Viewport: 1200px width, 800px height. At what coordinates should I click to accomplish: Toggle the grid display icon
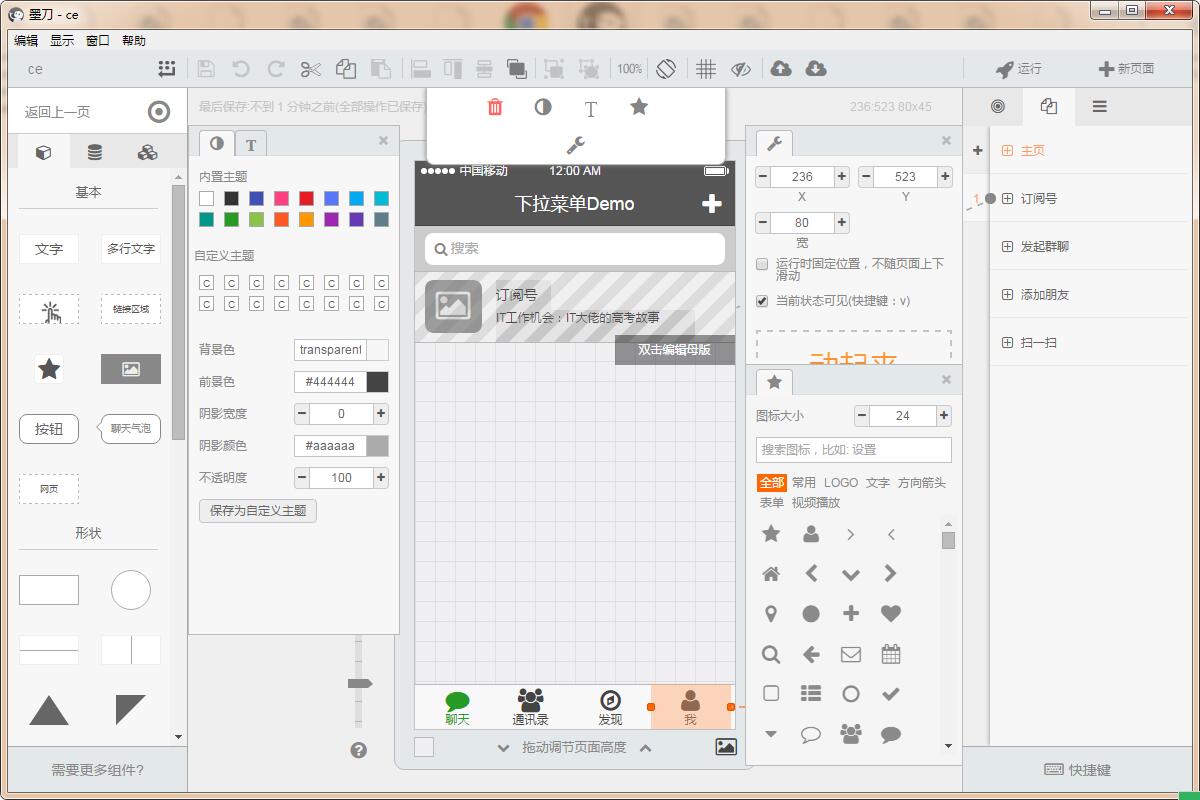(x=706, y=69)
